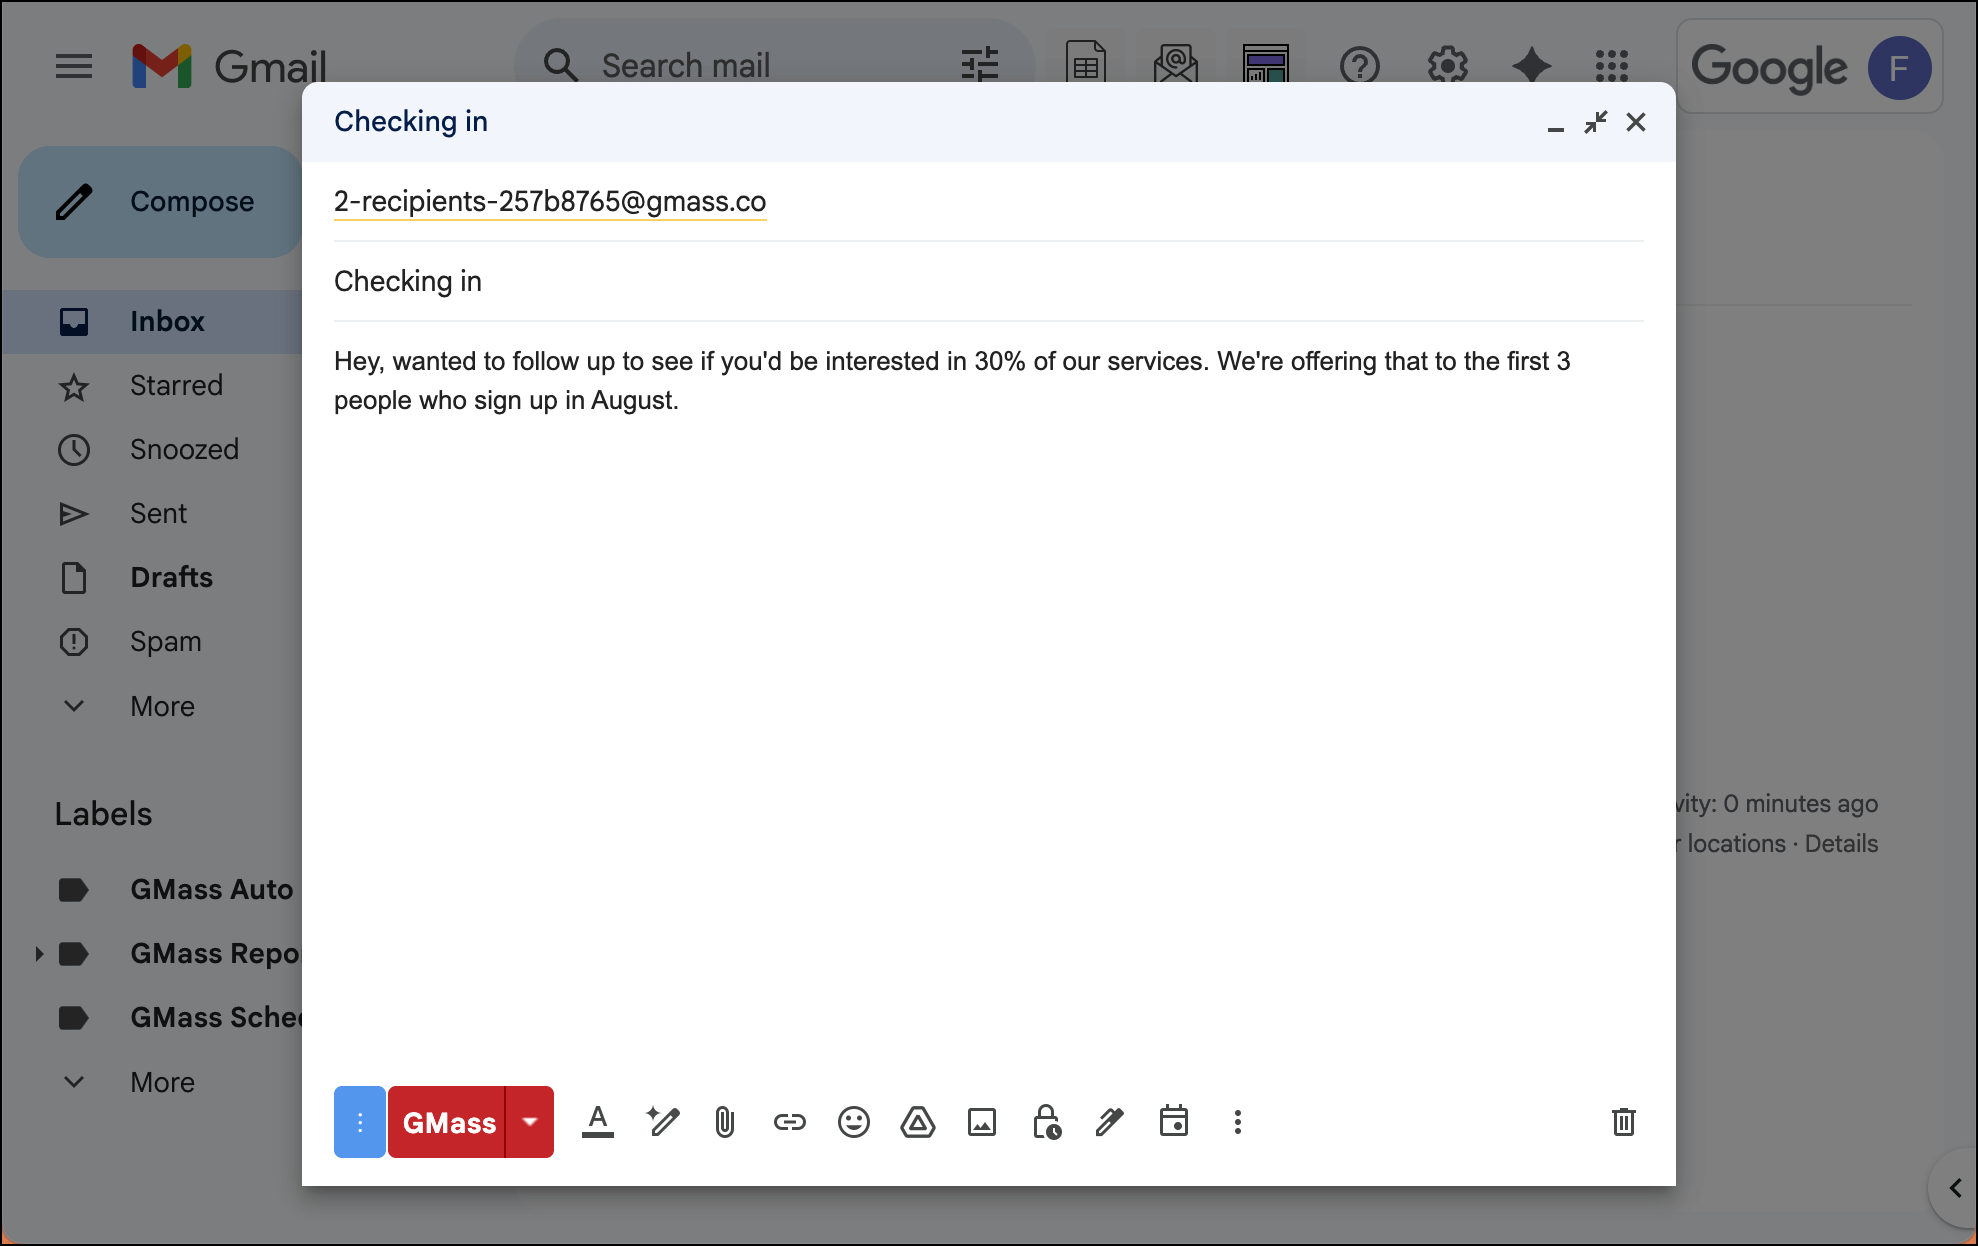1978x1246 pixels.
Task: Open the emoji picker
Action: coord(853,1122)
